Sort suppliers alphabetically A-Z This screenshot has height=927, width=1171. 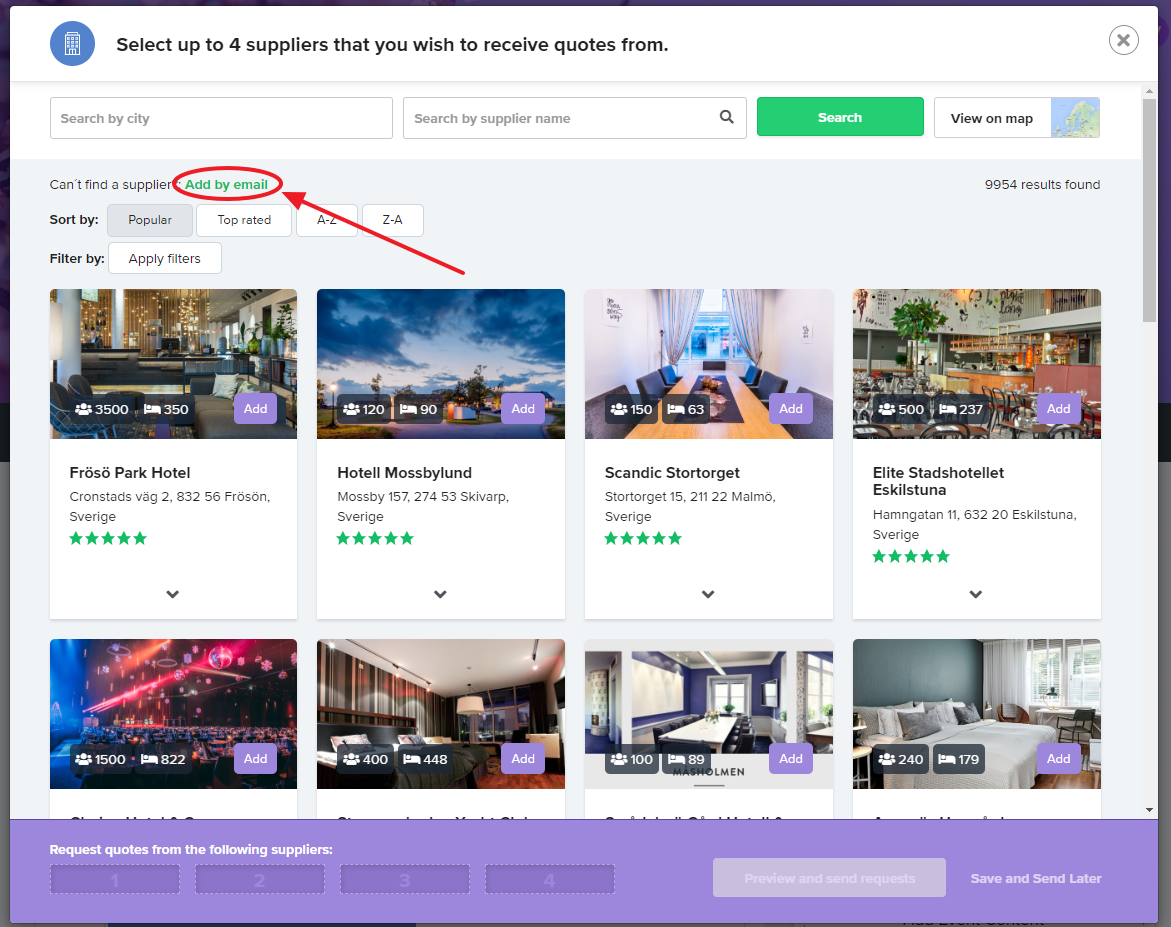327,220
